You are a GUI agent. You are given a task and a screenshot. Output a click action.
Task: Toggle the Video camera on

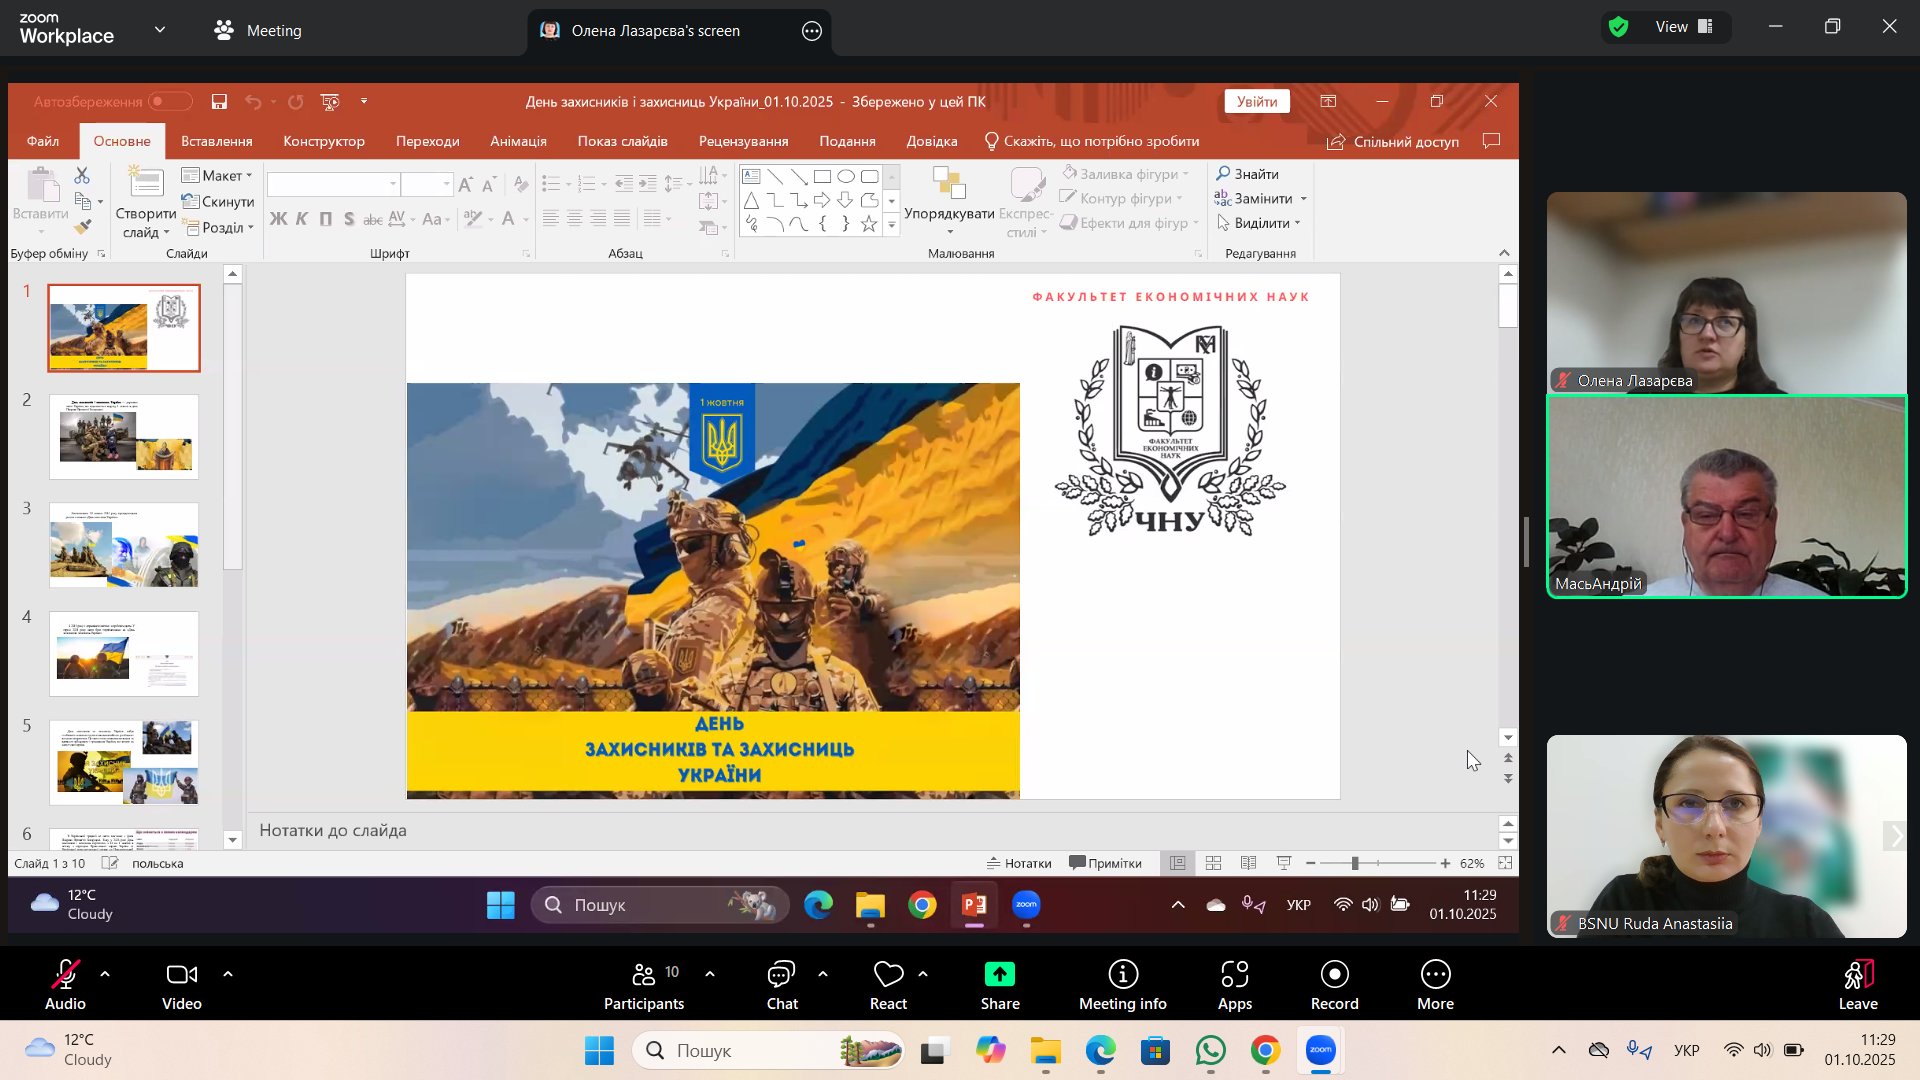[x=181, y=975]
